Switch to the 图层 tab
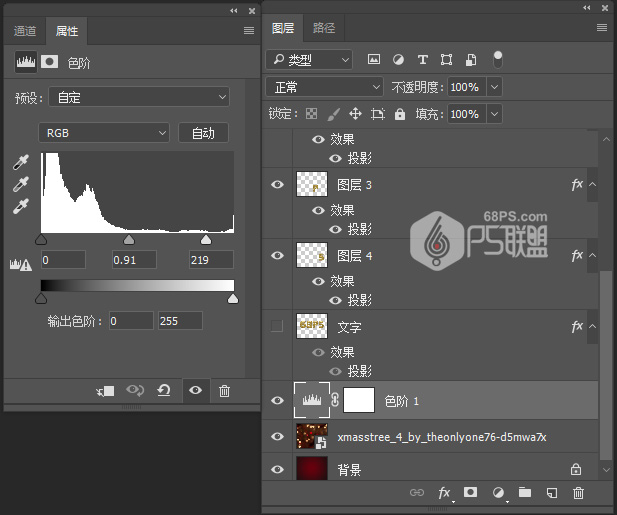617x515 pixels. (283, 28)
